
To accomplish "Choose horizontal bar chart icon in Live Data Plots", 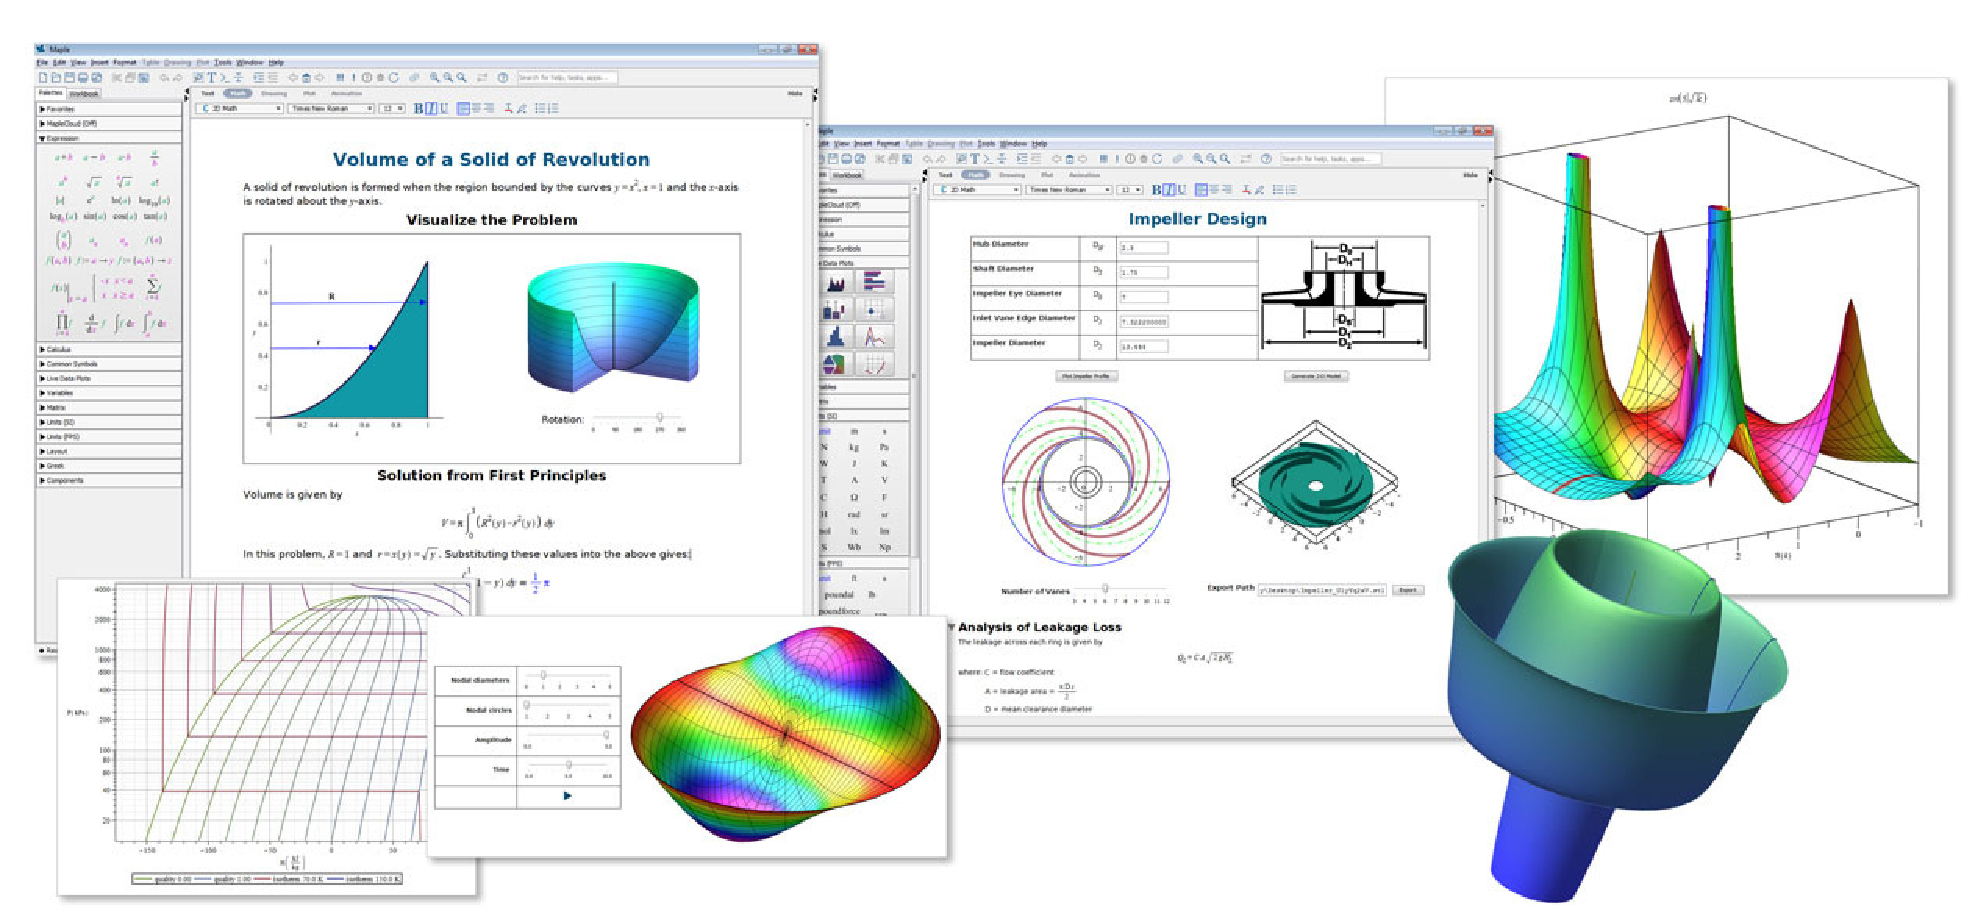I will tap(874, 283).
